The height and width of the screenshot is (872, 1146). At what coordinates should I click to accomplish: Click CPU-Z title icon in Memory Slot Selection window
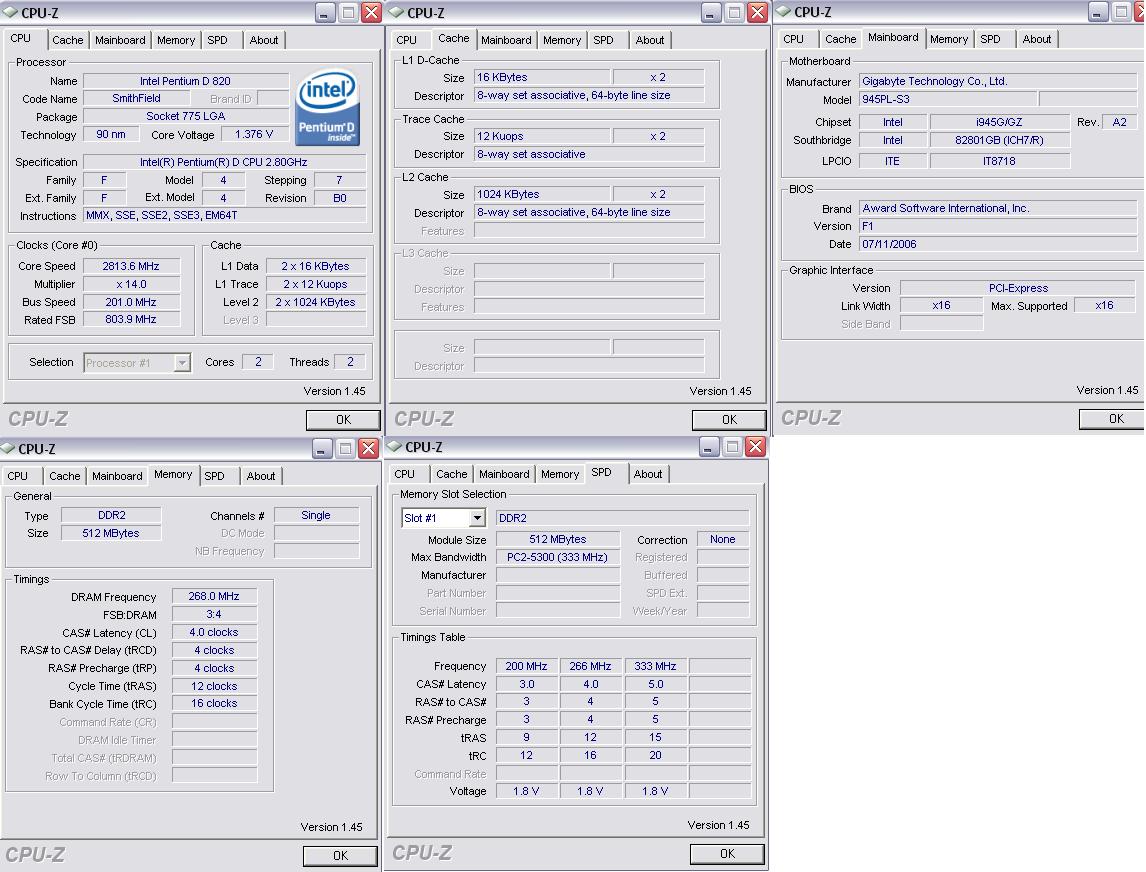pos(395,446)
